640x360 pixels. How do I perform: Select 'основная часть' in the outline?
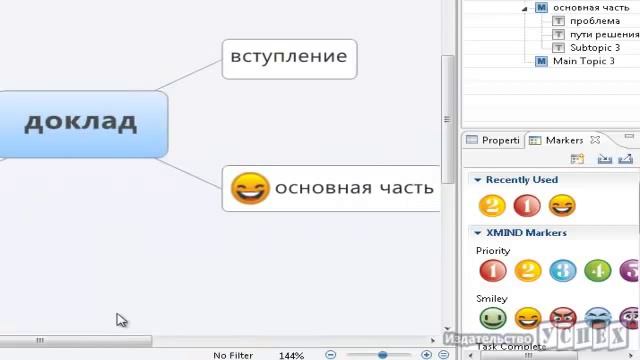(591, 7)
